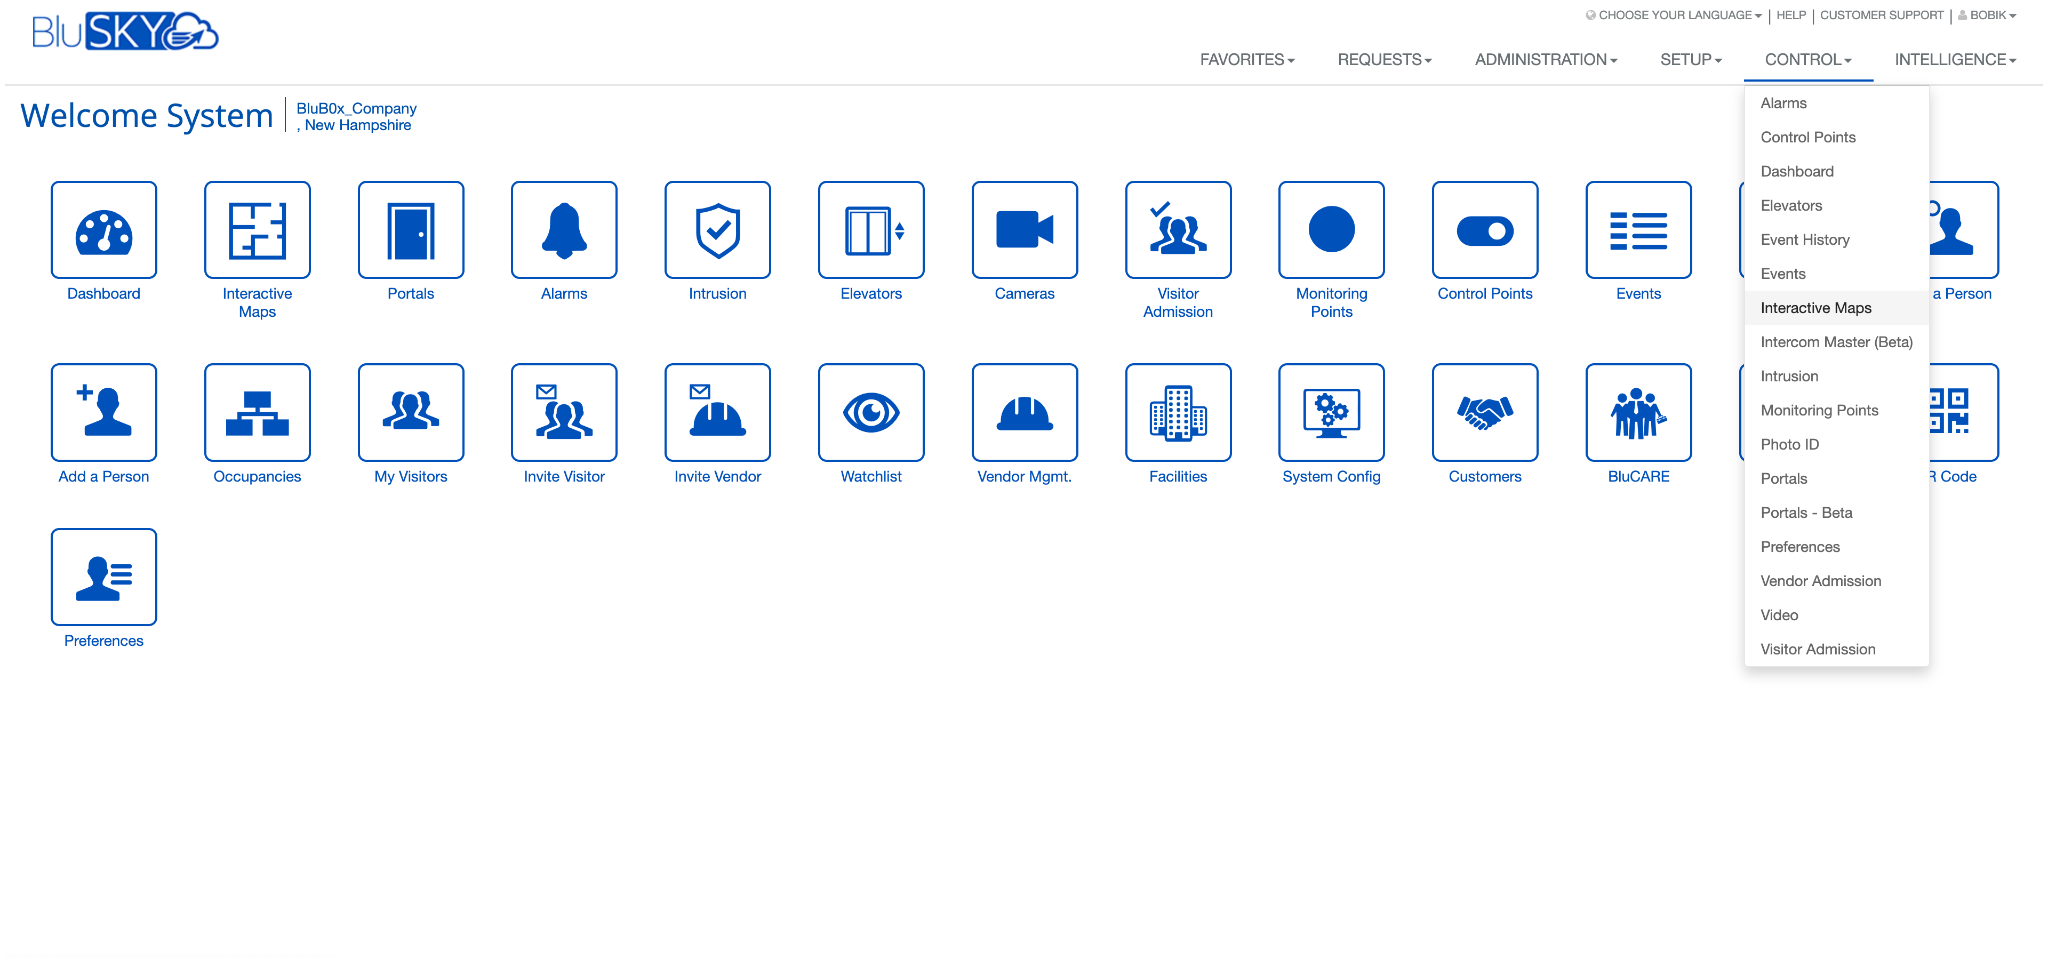Open the BluCARE tile

pyautogui.click(x=1638, y=412)
